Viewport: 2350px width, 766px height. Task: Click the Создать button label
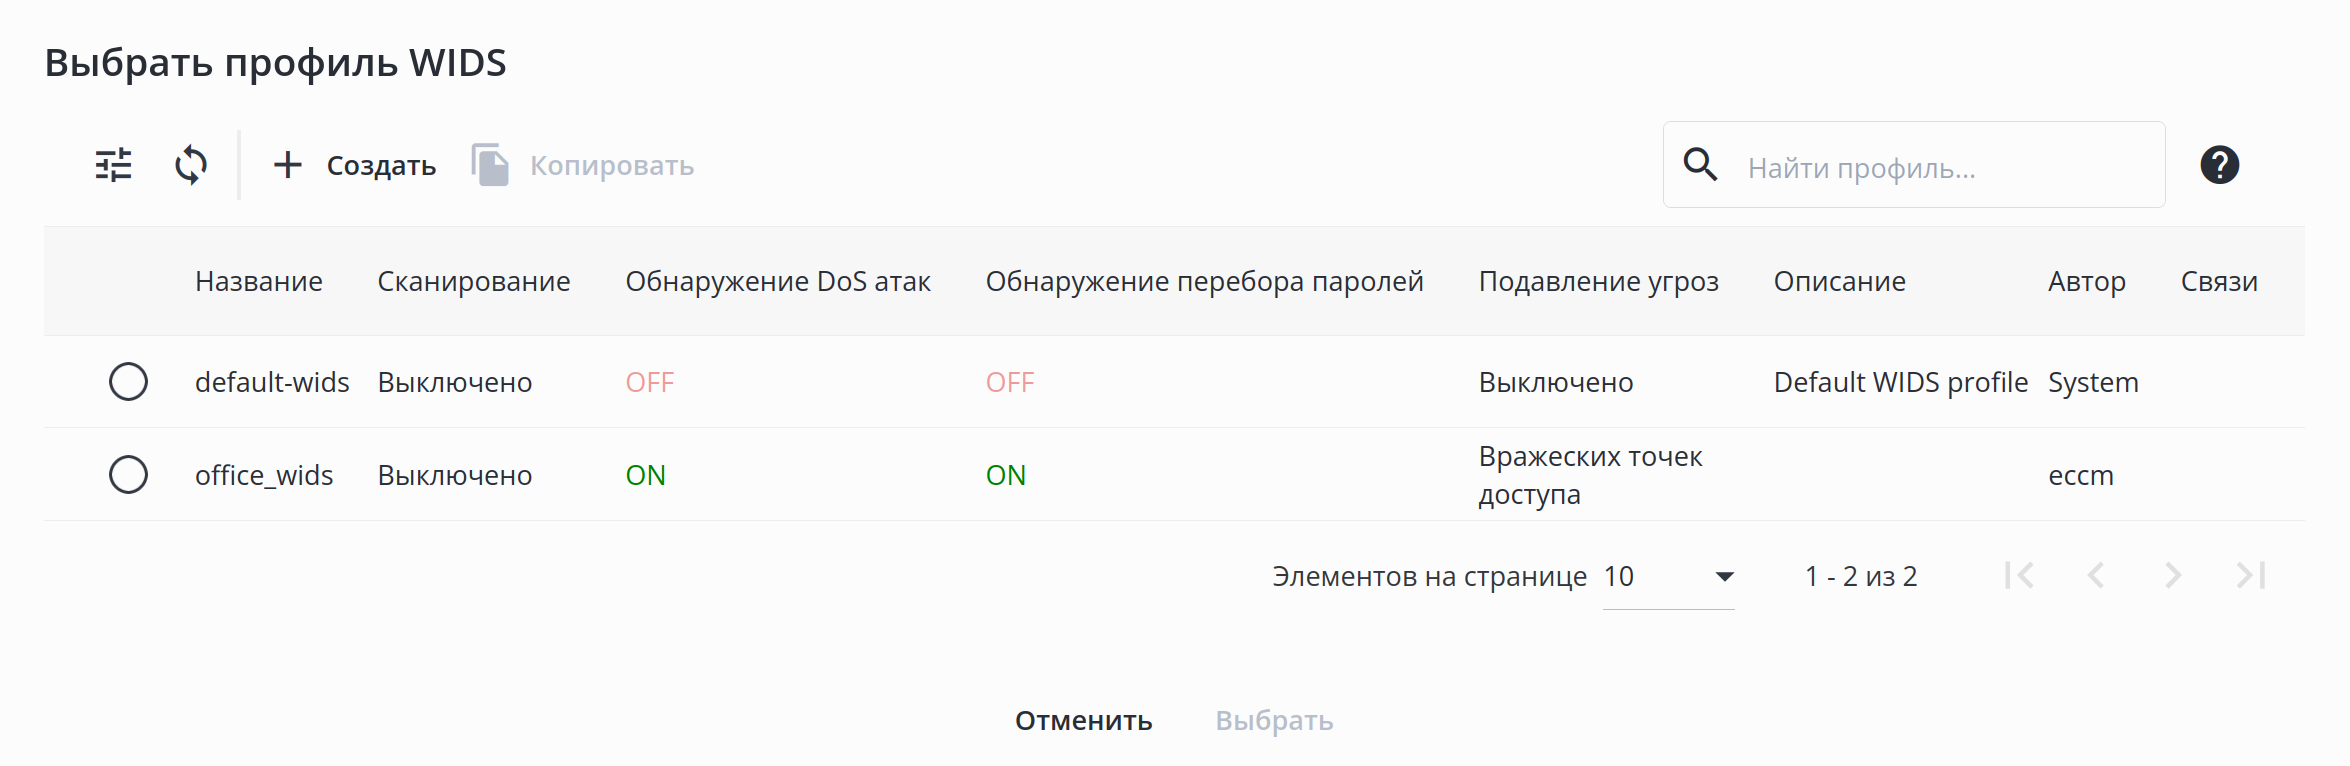click(x=381, y=166)
